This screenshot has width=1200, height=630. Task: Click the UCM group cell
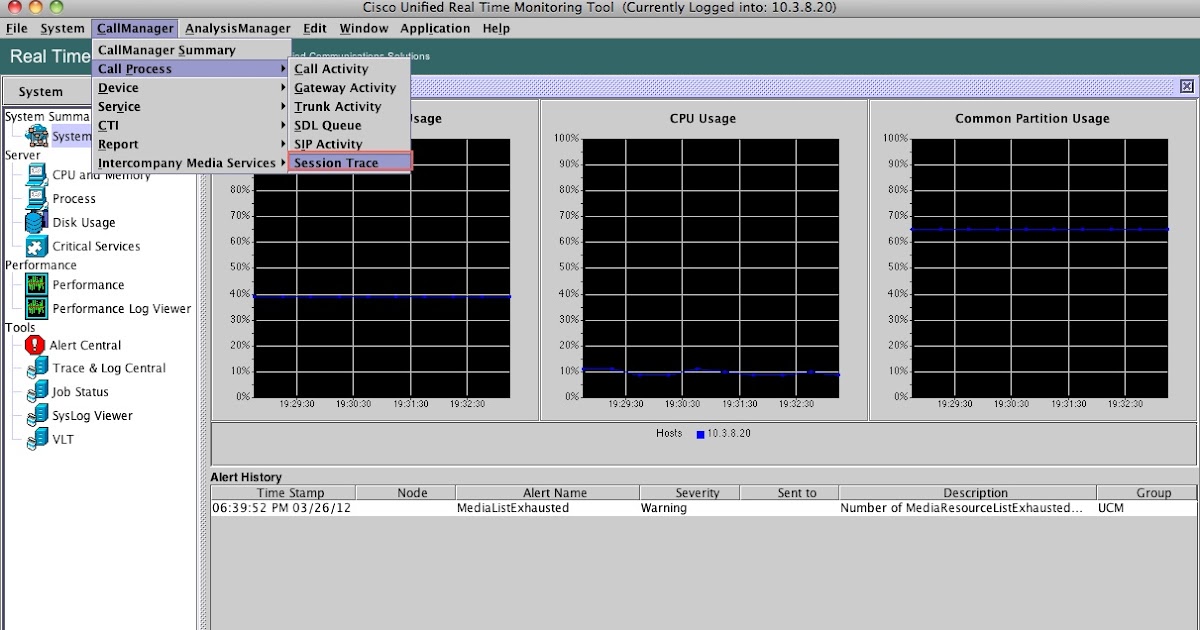click(x=1147, y=508)
